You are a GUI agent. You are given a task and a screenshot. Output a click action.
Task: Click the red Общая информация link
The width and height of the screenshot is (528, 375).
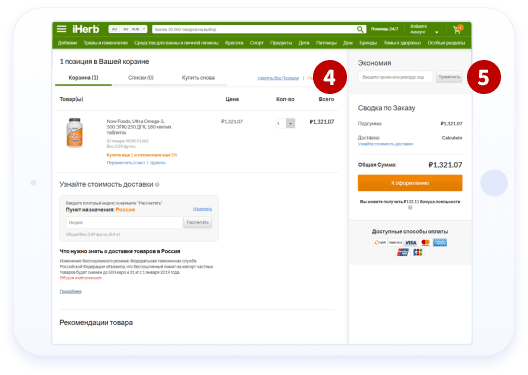coord(80,278)
